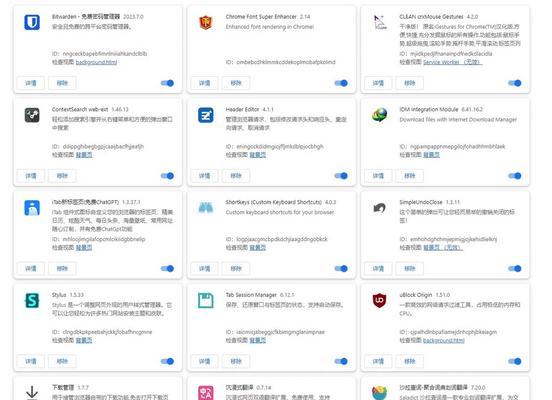Image resolution: width=552 pixels, height=400 pixels.
Task: Open Bitwarden background.html inspect link
Action: [96, 62]
